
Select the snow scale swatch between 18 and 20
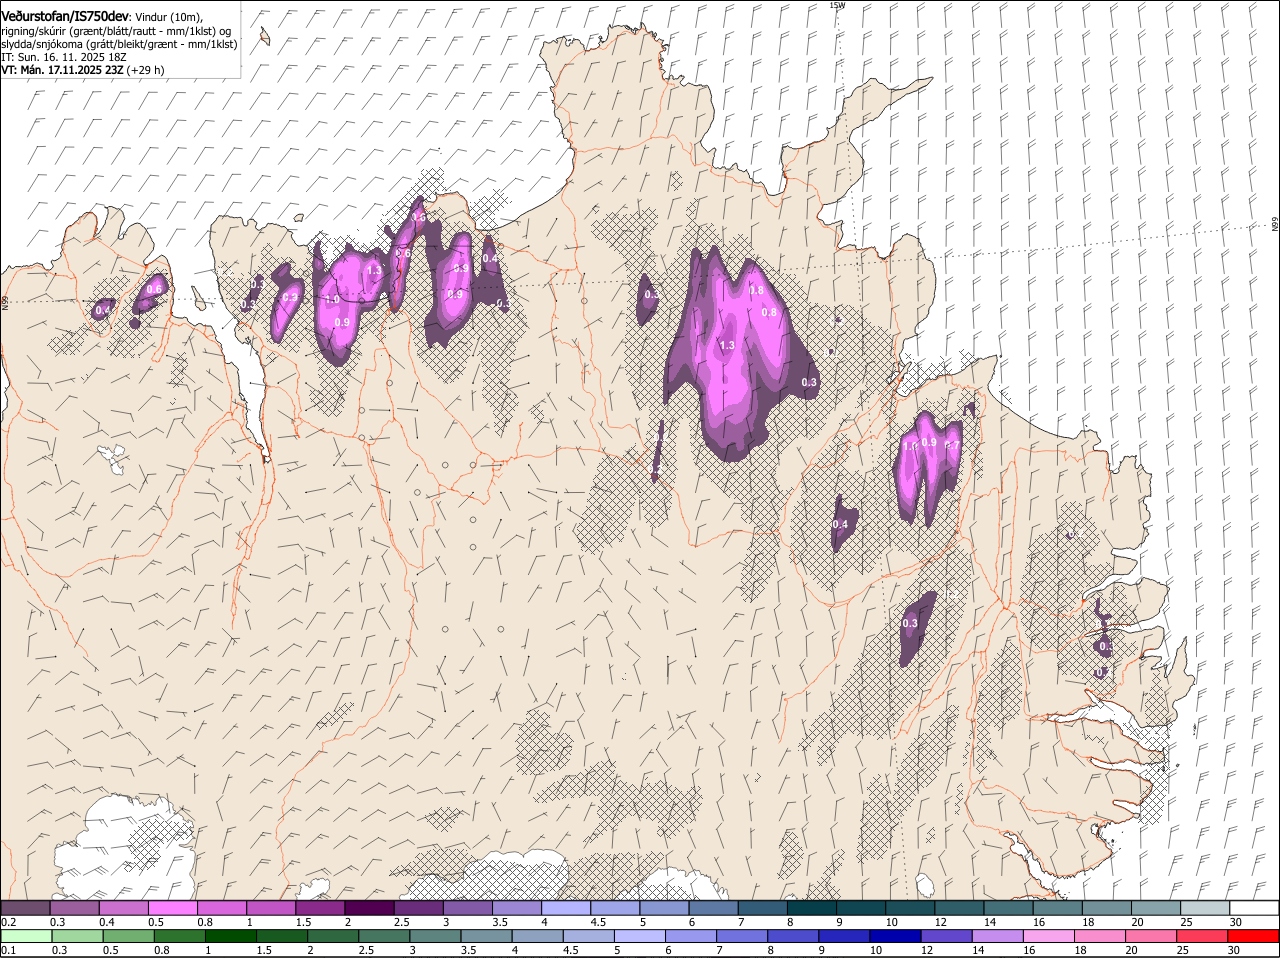(1109, 908)
